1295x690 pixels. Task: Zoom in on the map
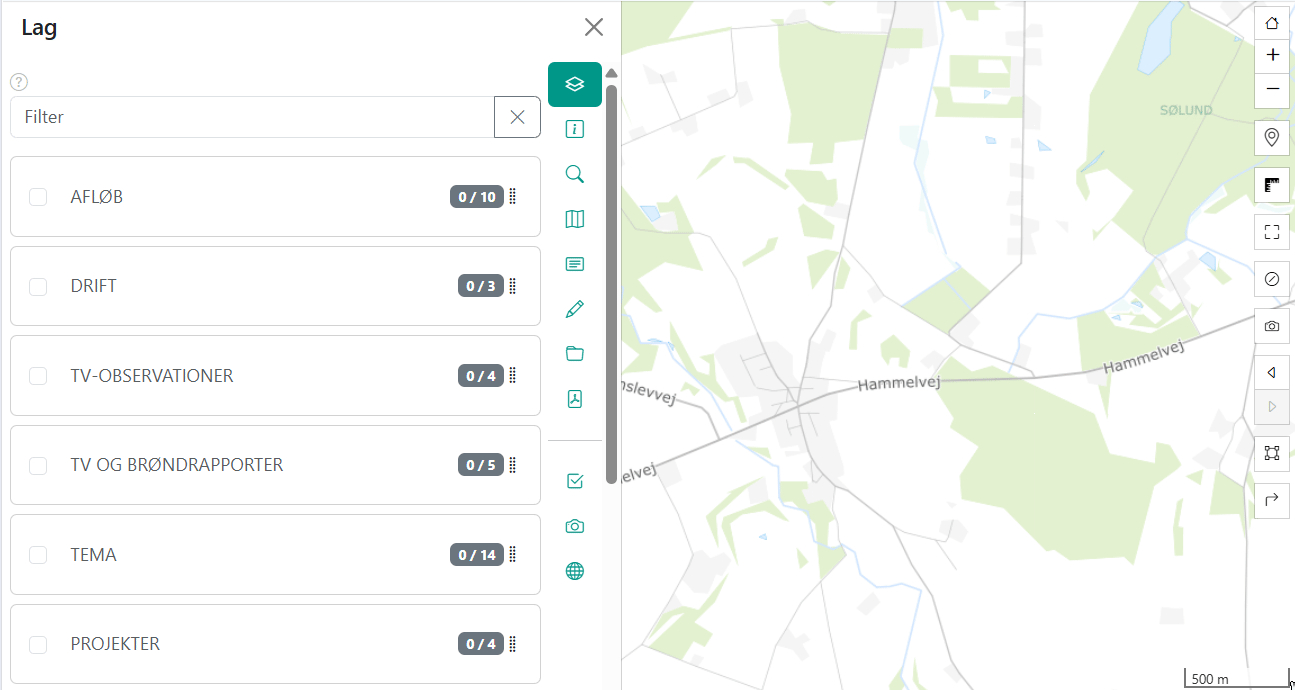pyautogui.click(x=1272, y=55)
